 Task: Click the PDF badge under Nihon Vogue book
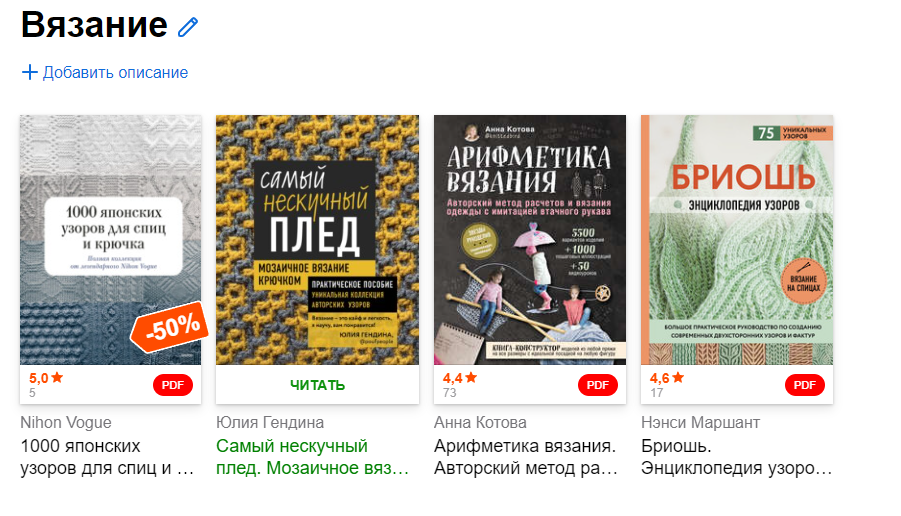(172, 385)
